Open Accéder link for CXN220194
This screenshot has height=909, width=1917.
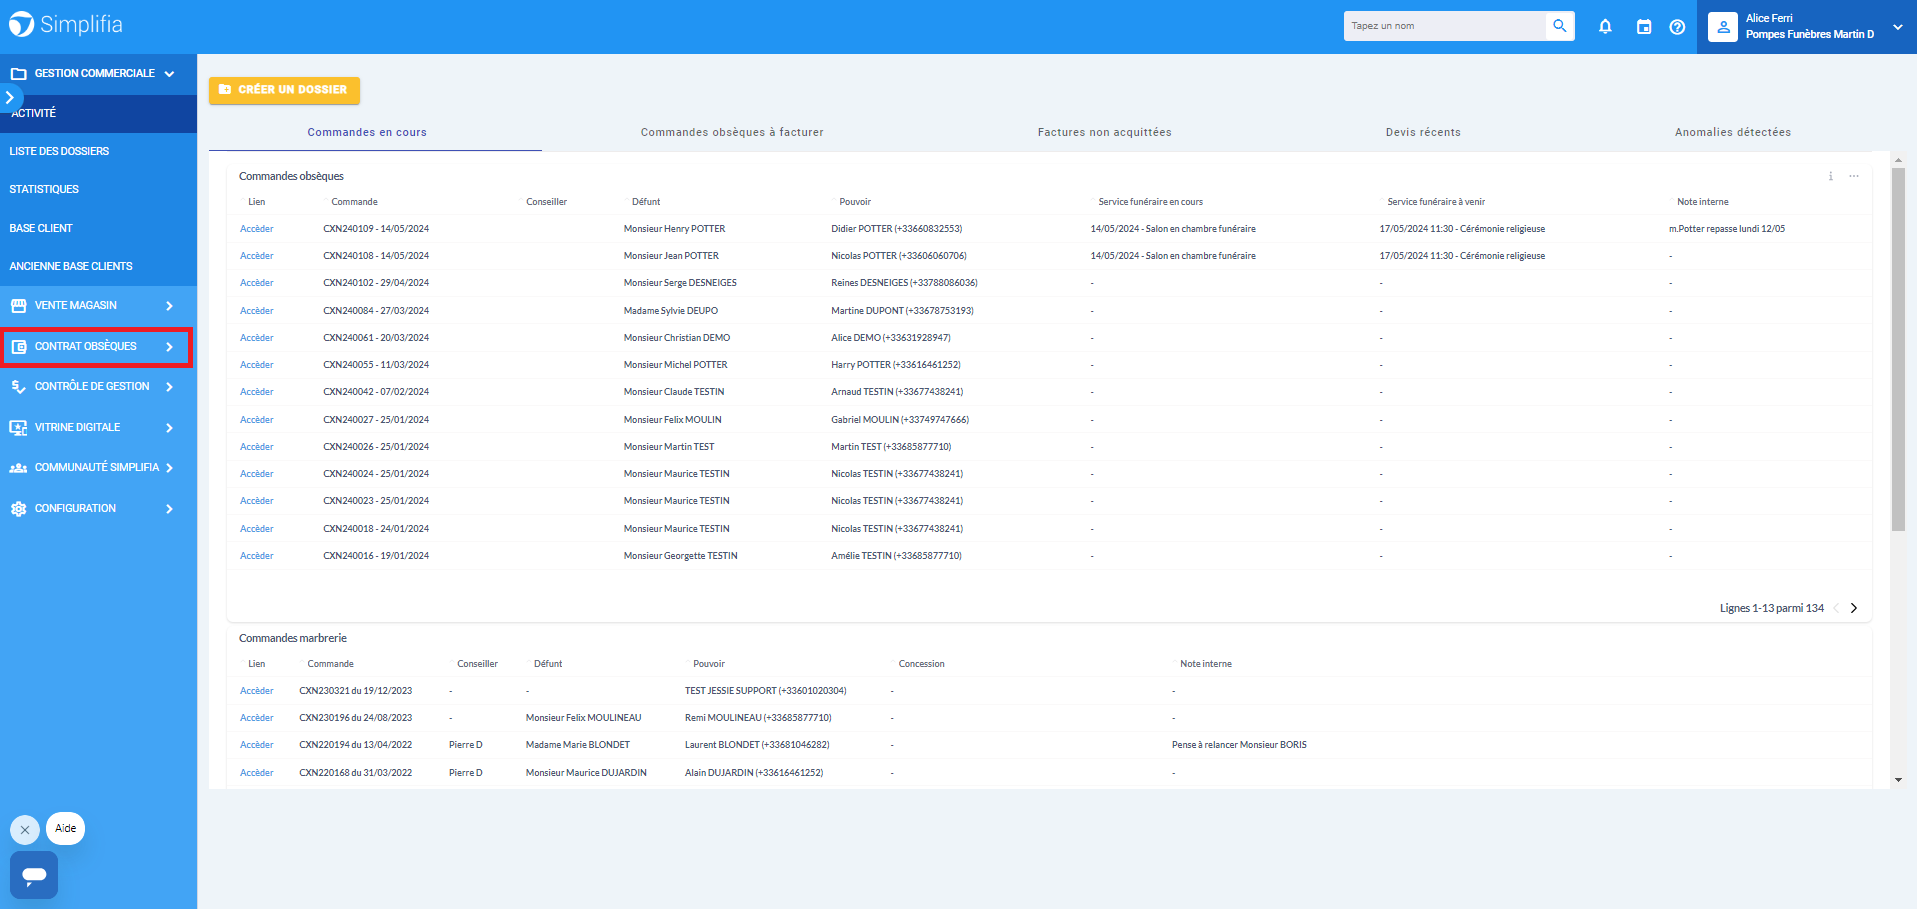(x=257, y=745)
